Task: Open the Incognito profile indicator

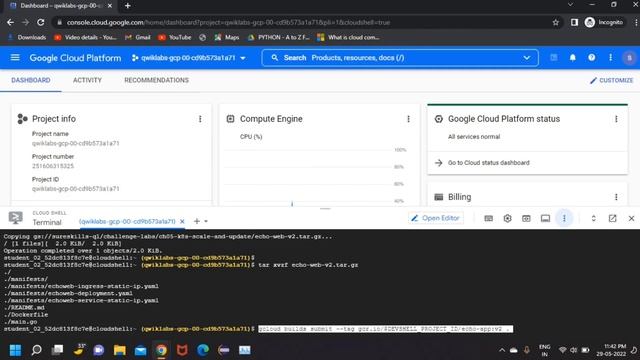Action: (604, 22)
